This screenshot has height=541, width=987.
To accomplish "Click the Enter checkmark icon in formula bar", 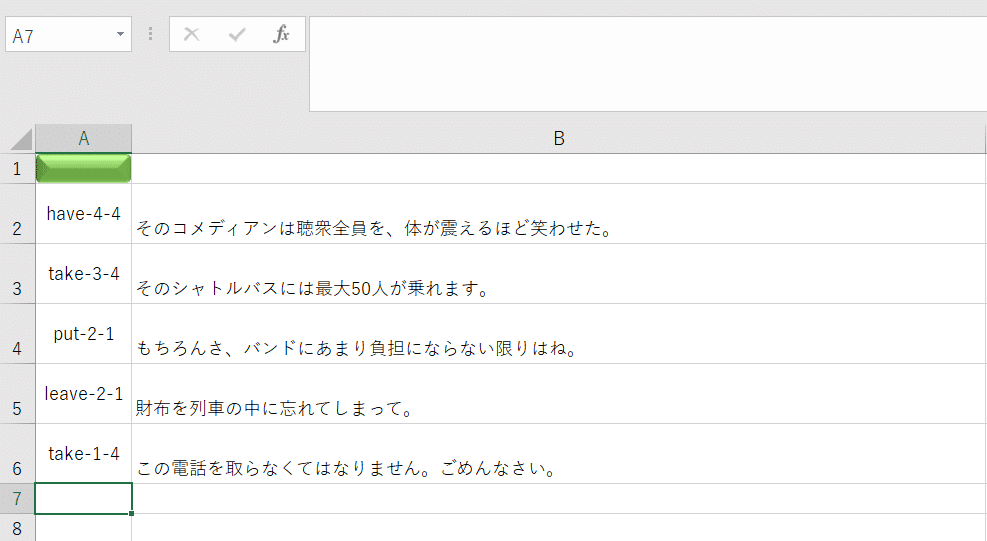I will (237, 34).
